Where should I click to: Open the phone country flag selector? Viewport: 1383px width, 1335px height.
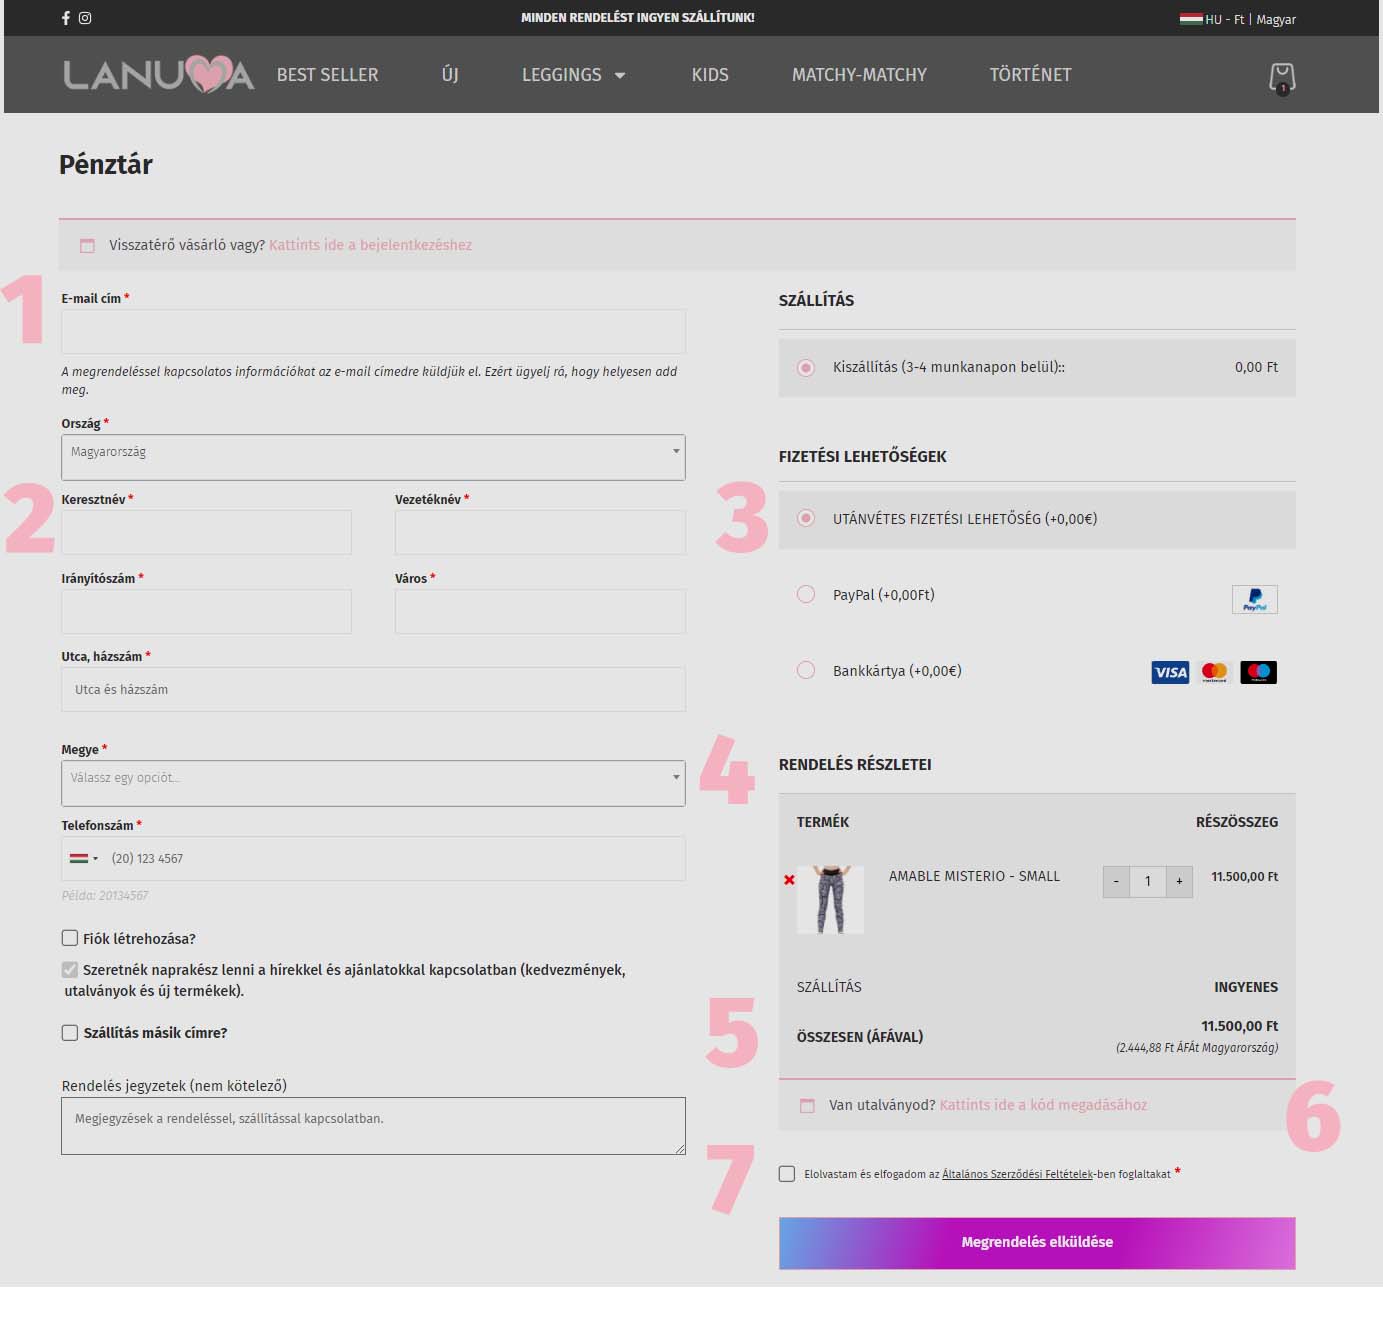click(x=84, y=858)
